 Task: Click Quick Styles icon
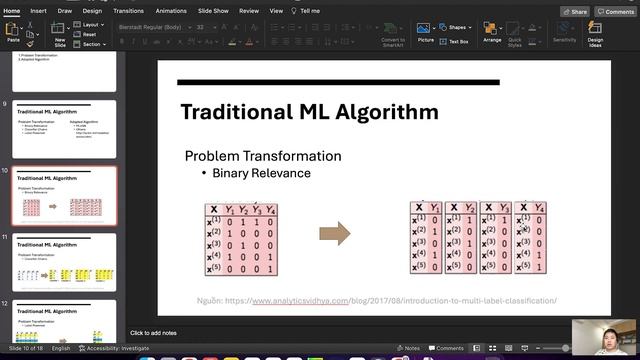click(513, 29)
